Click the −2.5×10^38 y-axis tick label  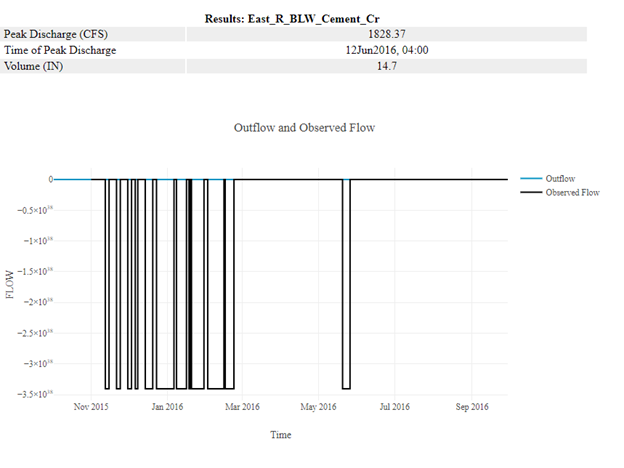(x=35, y=332)
